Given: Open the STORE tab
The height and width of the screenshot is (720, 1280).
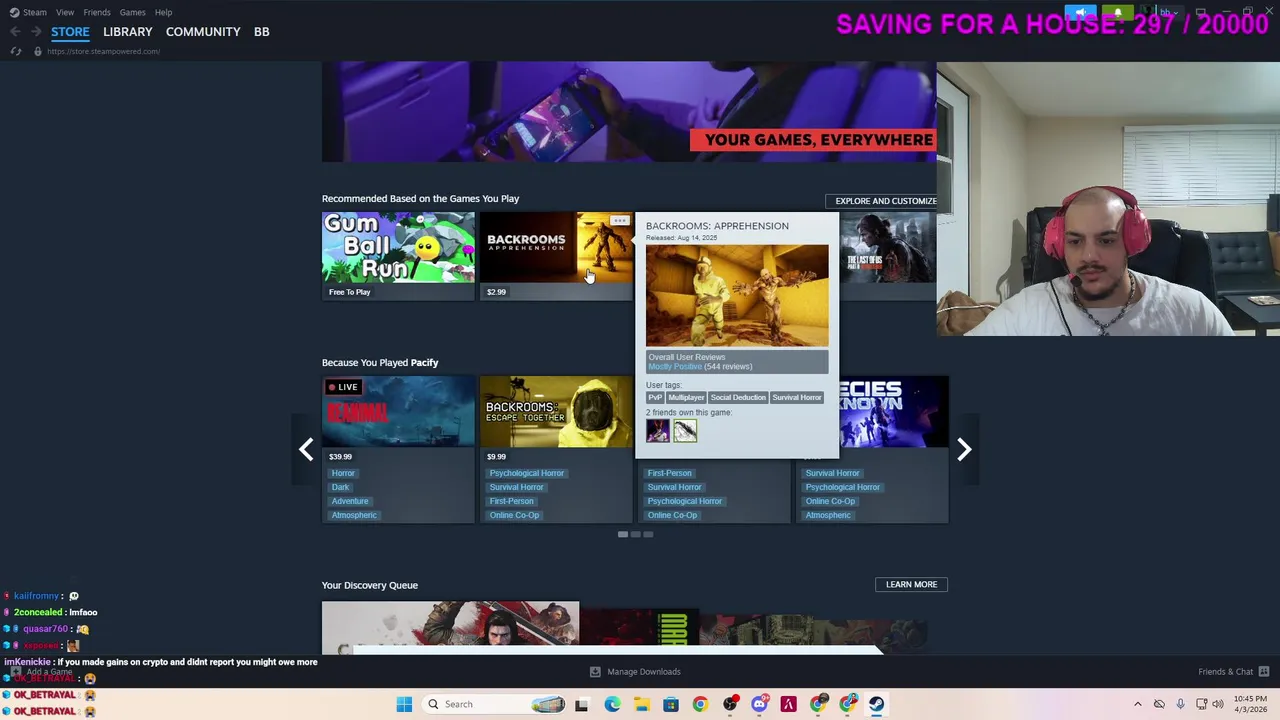Looking at the screenshot, I should [x=70, y=32].
